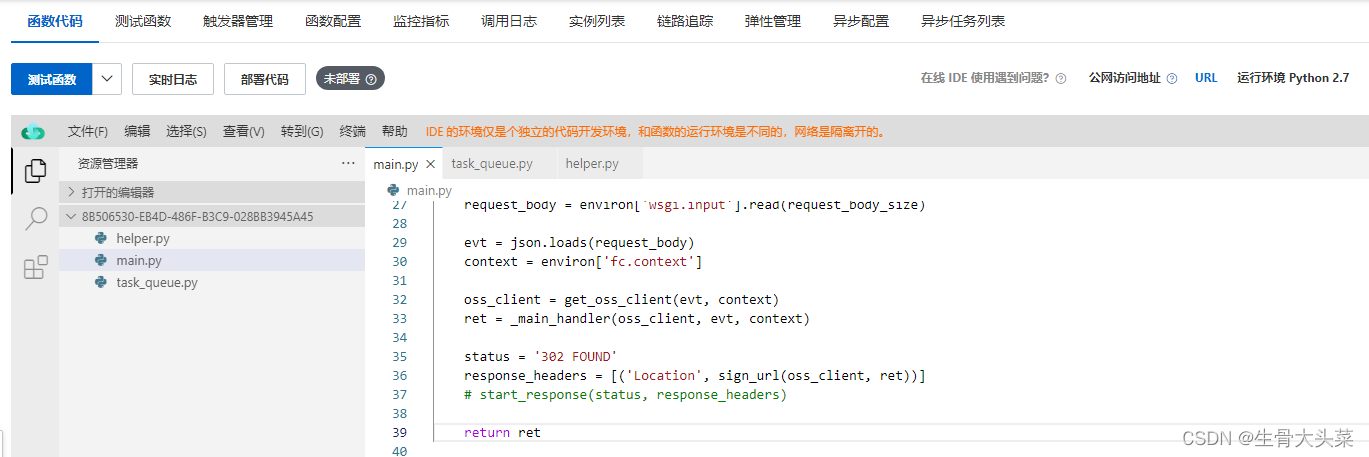Open the Explorer files icon in activity bar
1369x457 pixels.
pos(35,171)
